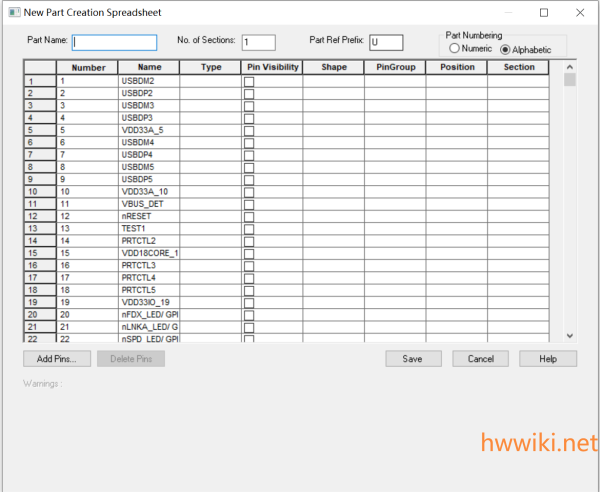The height and width of the screenshot is (492, 600).
Task: Click the Shape cell for USBDP2
Action: coord(333,93)
